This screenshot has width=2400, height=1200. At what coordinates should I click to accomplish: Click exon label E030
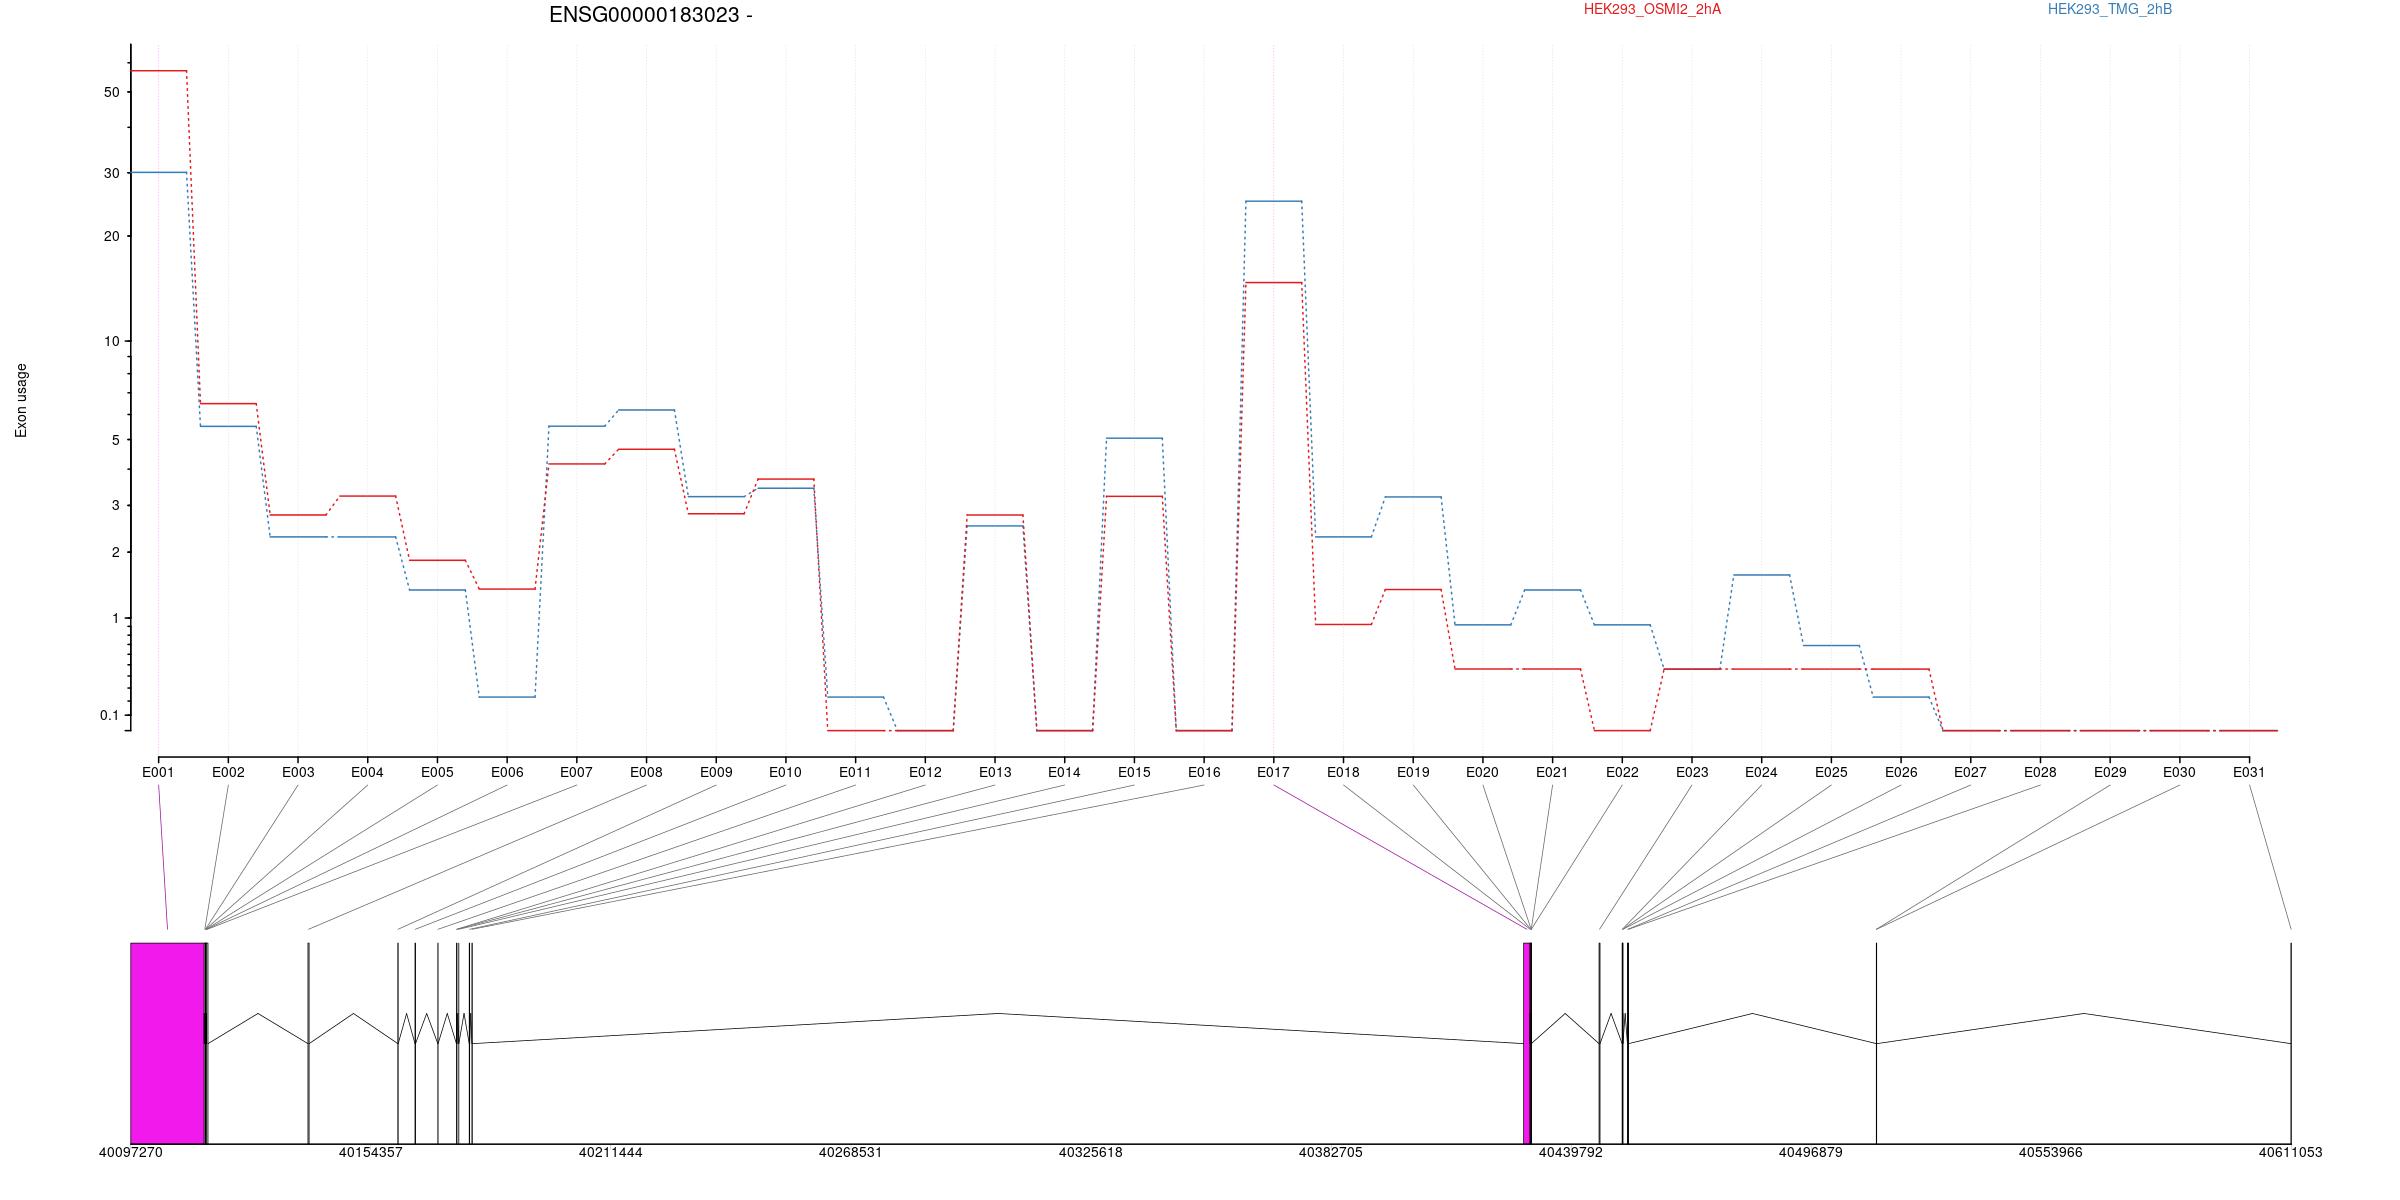2179,772
